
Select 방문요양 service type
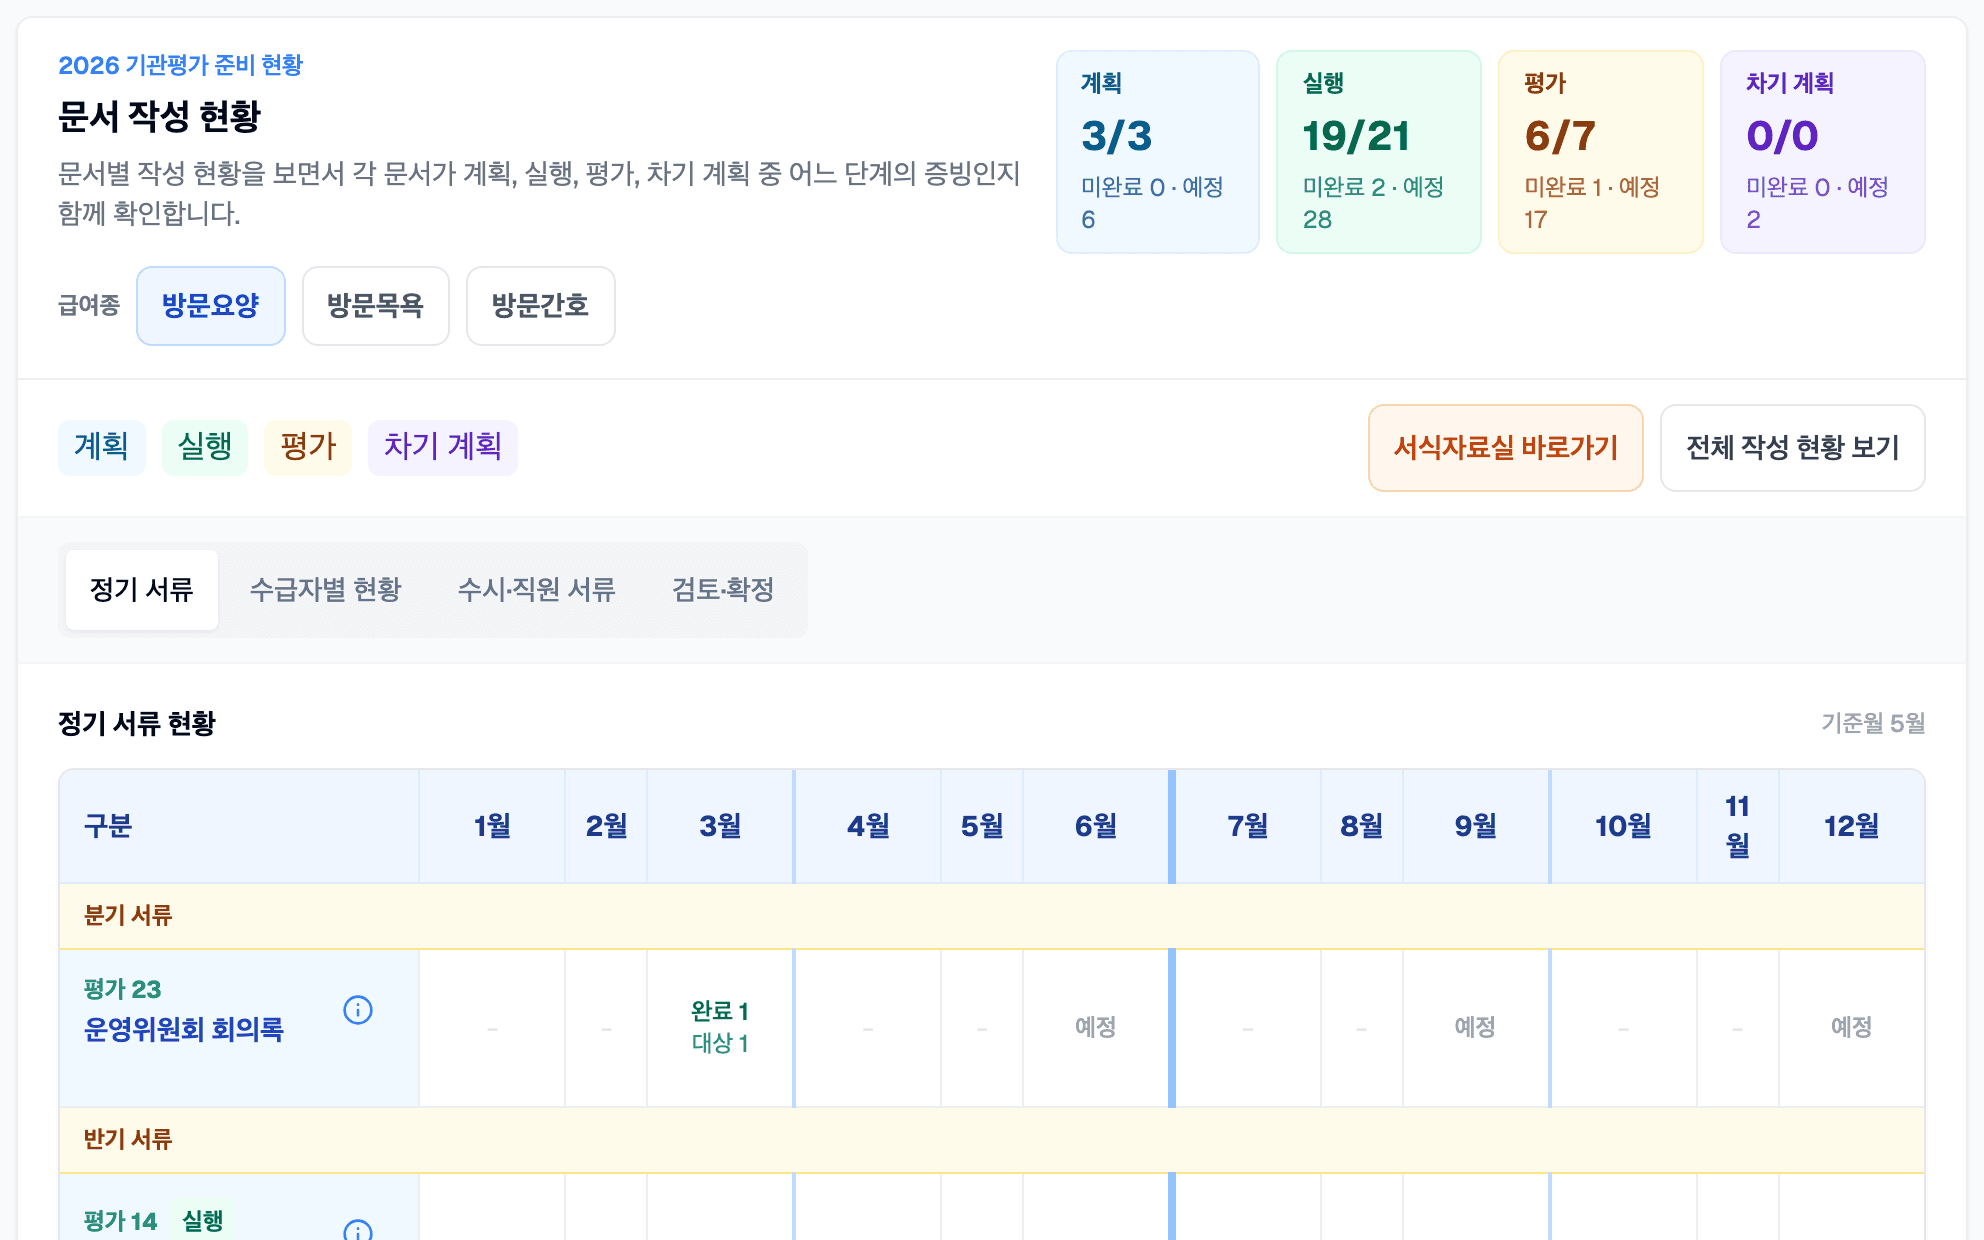[211, 306]
